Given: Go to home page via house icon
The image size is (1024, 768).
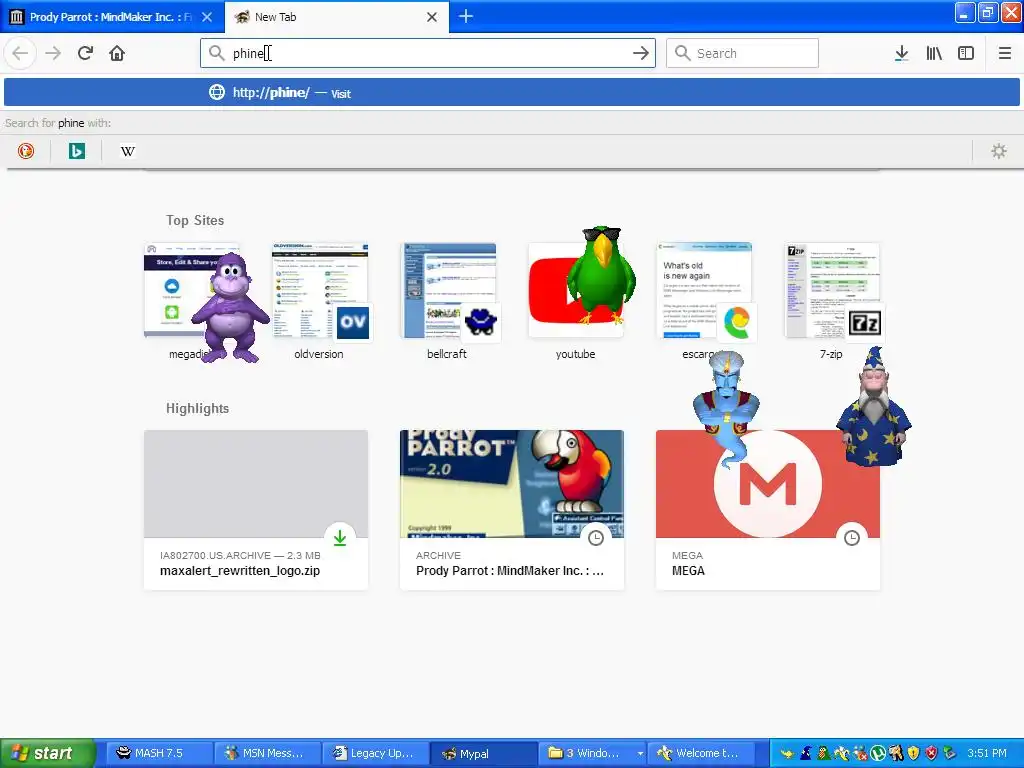Looking at the screenshot, I should (x=117, y=53).
